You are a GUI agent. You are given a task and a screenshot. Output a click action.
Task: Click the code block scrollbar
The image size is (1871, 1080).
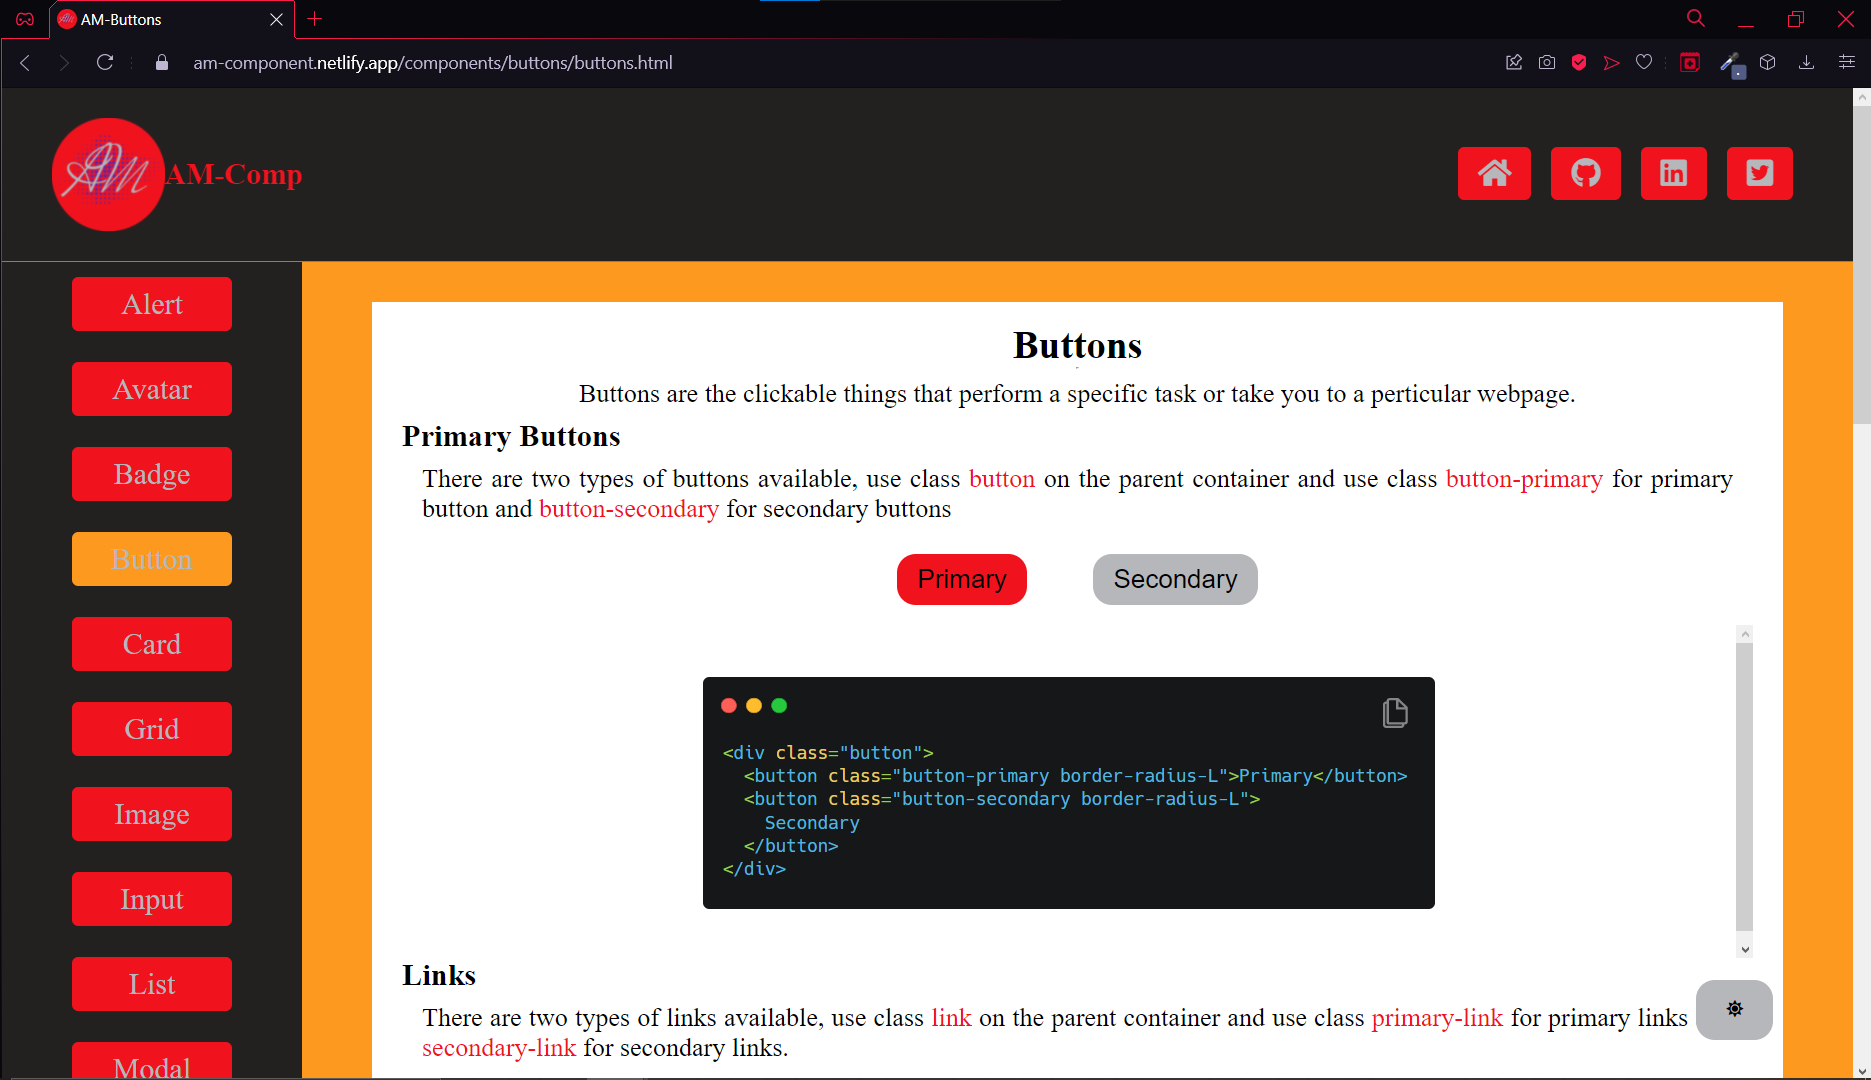click(1745, 790)
